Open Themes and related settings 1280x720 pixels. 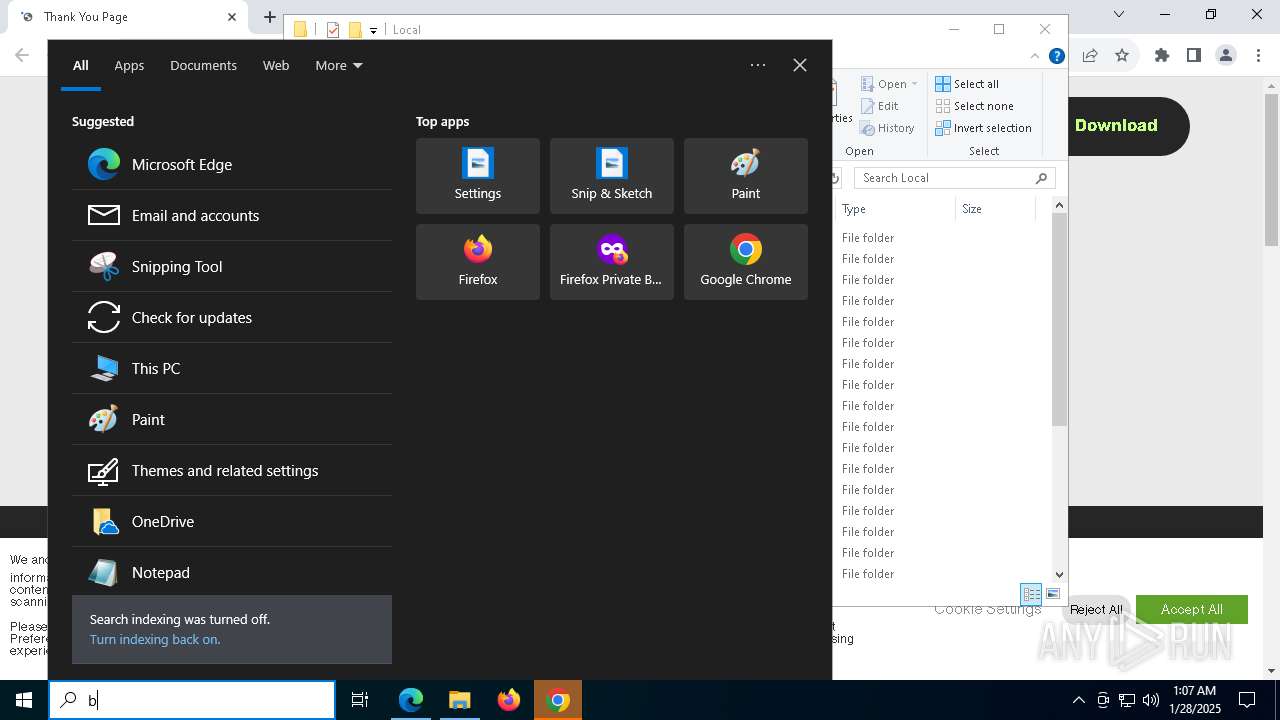232,470
